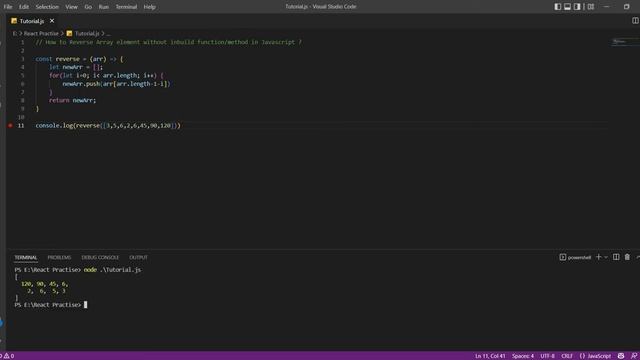The height and width of the screenshot is (360, 640).
Task: Restore down the VS Code window
Action: 627,7
